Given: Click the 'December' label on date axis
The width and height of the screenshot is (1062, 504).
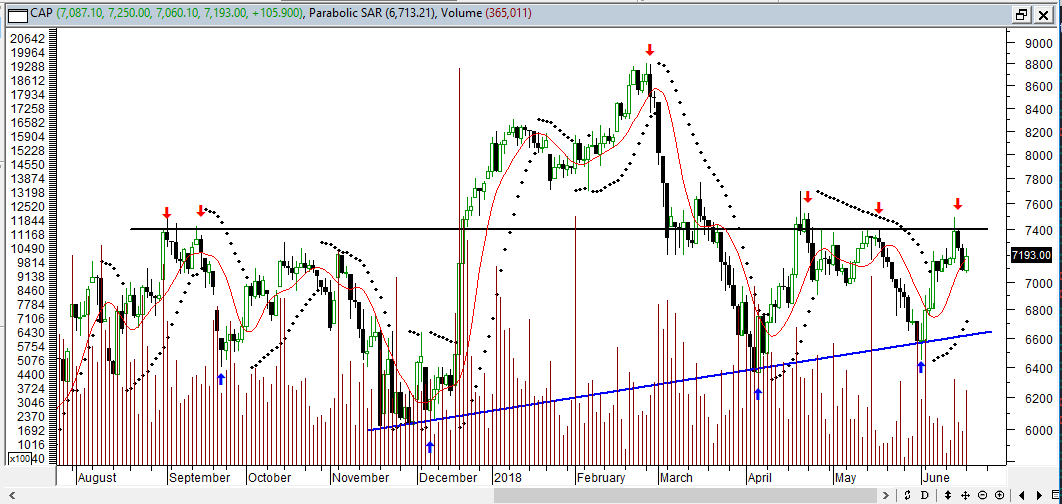Looking at the screenshot, I should (x=448, y=478).
